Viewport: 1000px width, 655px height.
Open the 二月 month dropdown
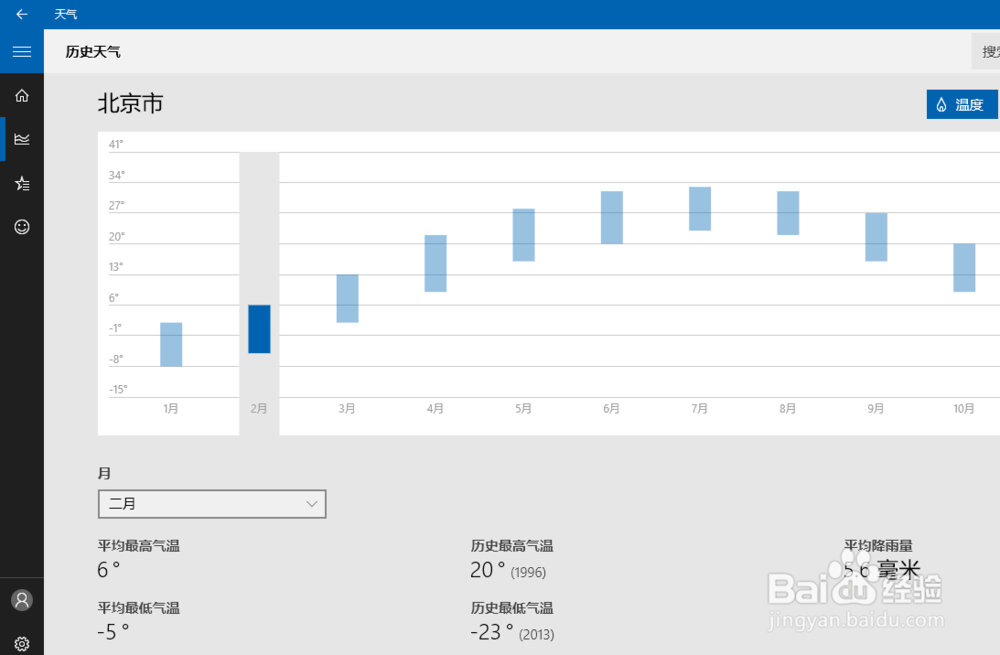211,504
